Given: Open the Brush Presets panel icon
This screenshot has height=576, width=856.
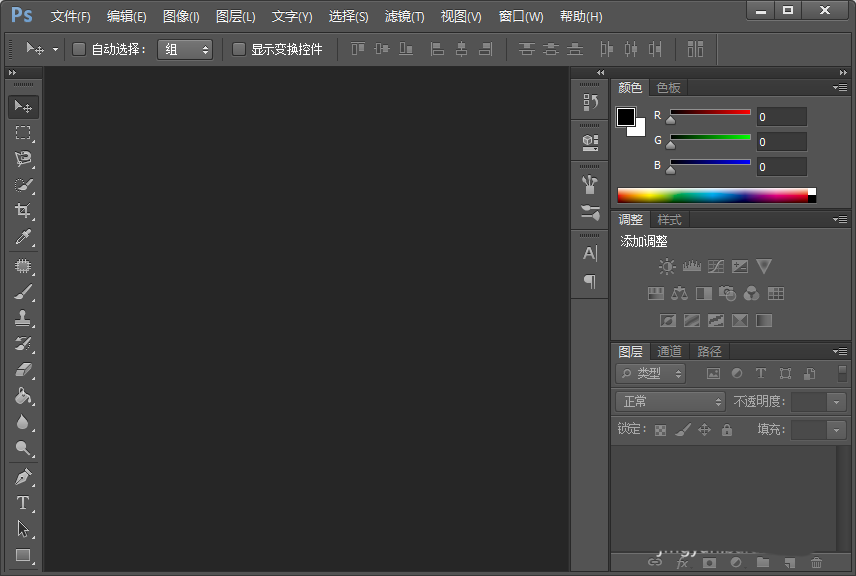Looking at the screenshot, I should [590, 212].
